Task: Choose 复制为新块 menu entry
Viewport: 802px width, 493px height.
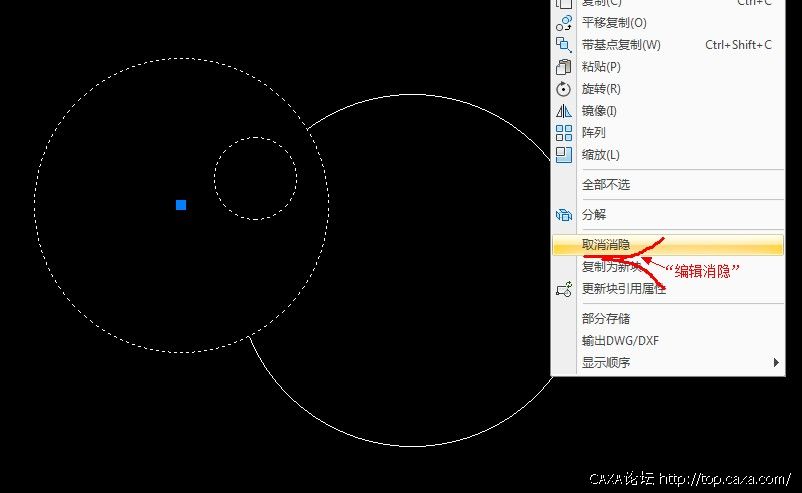Action: (x=610, y=267)
